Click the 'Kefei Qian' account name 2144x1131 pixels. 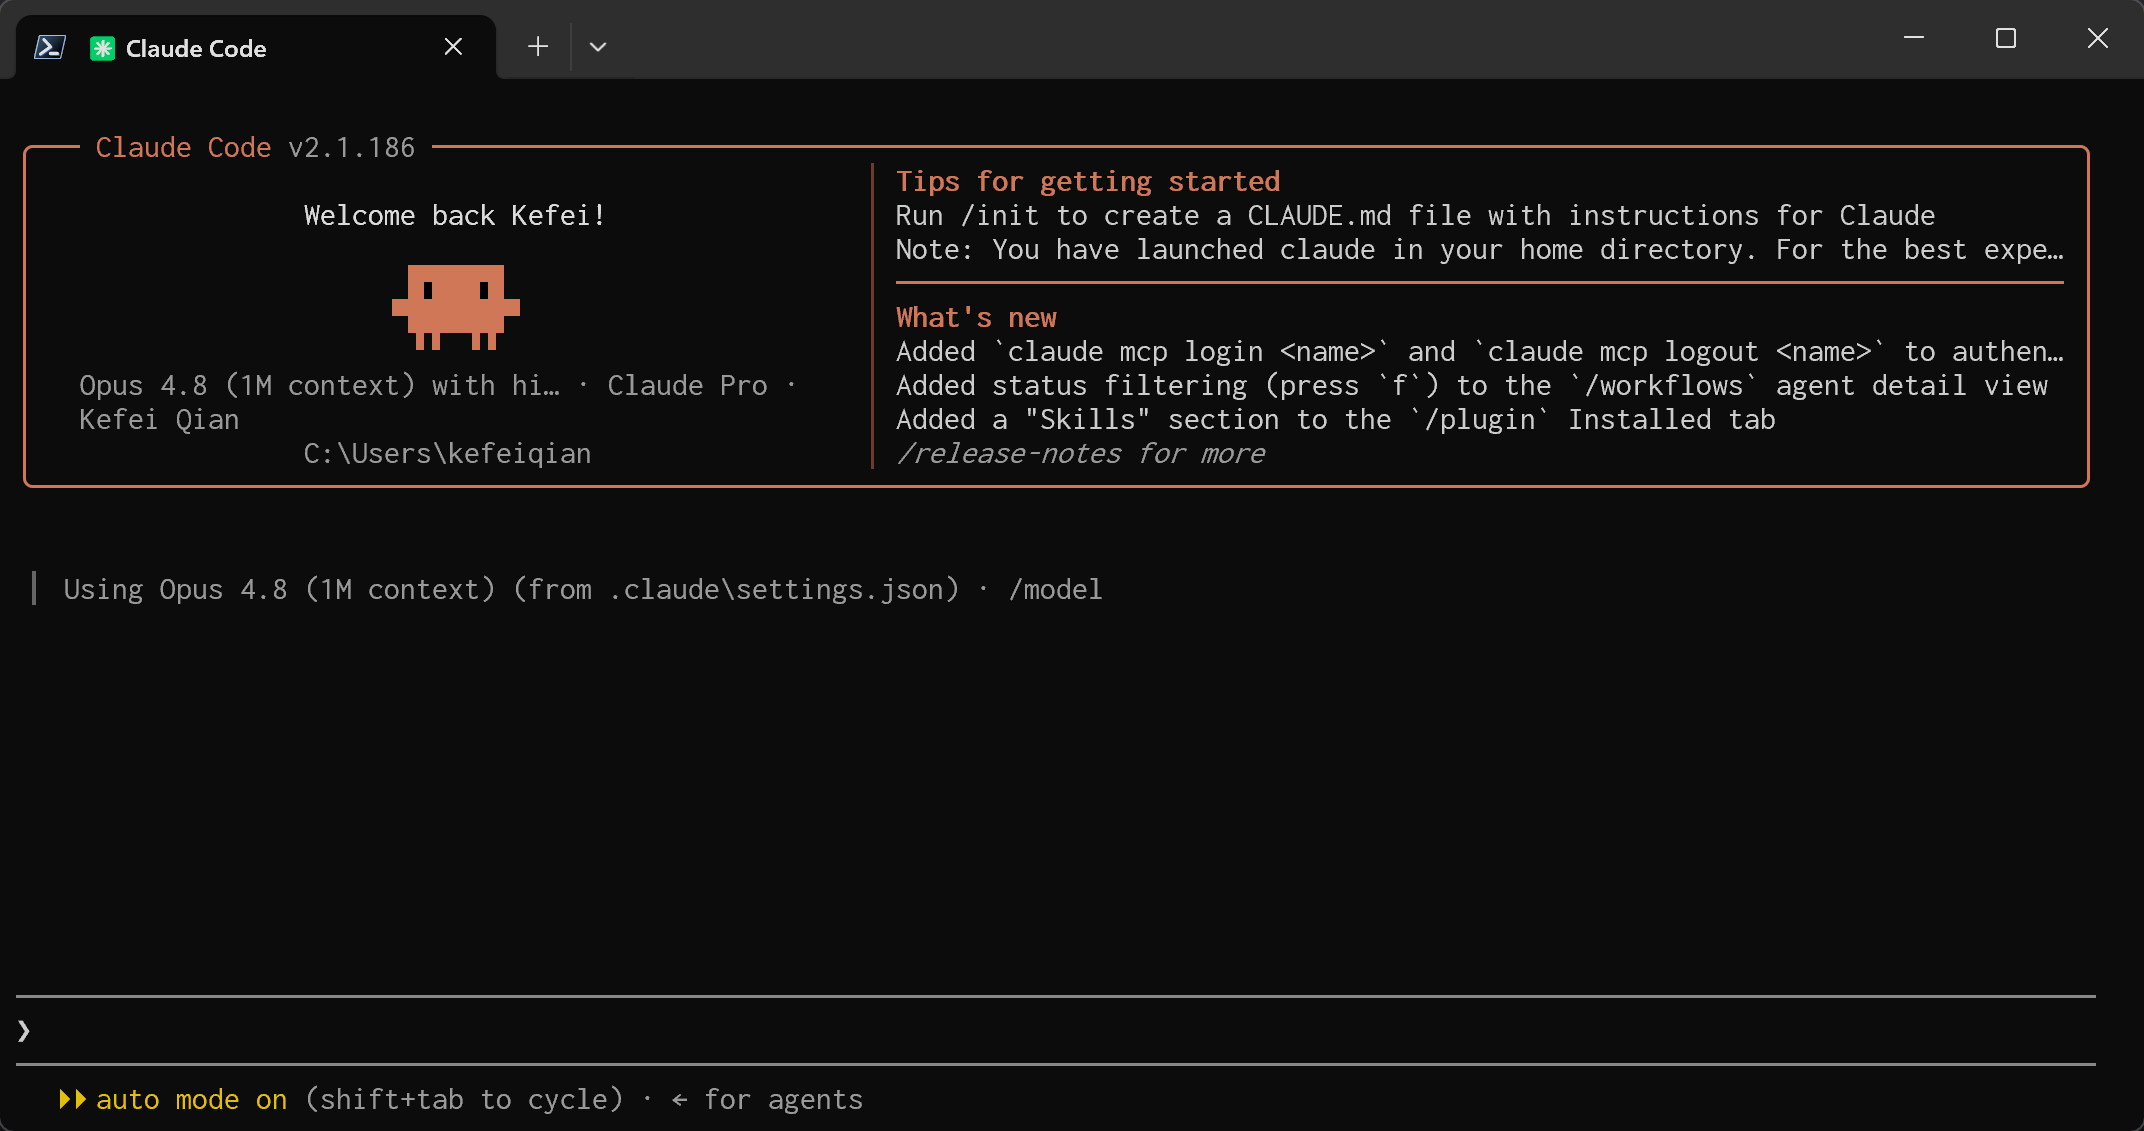pos(159,419)
